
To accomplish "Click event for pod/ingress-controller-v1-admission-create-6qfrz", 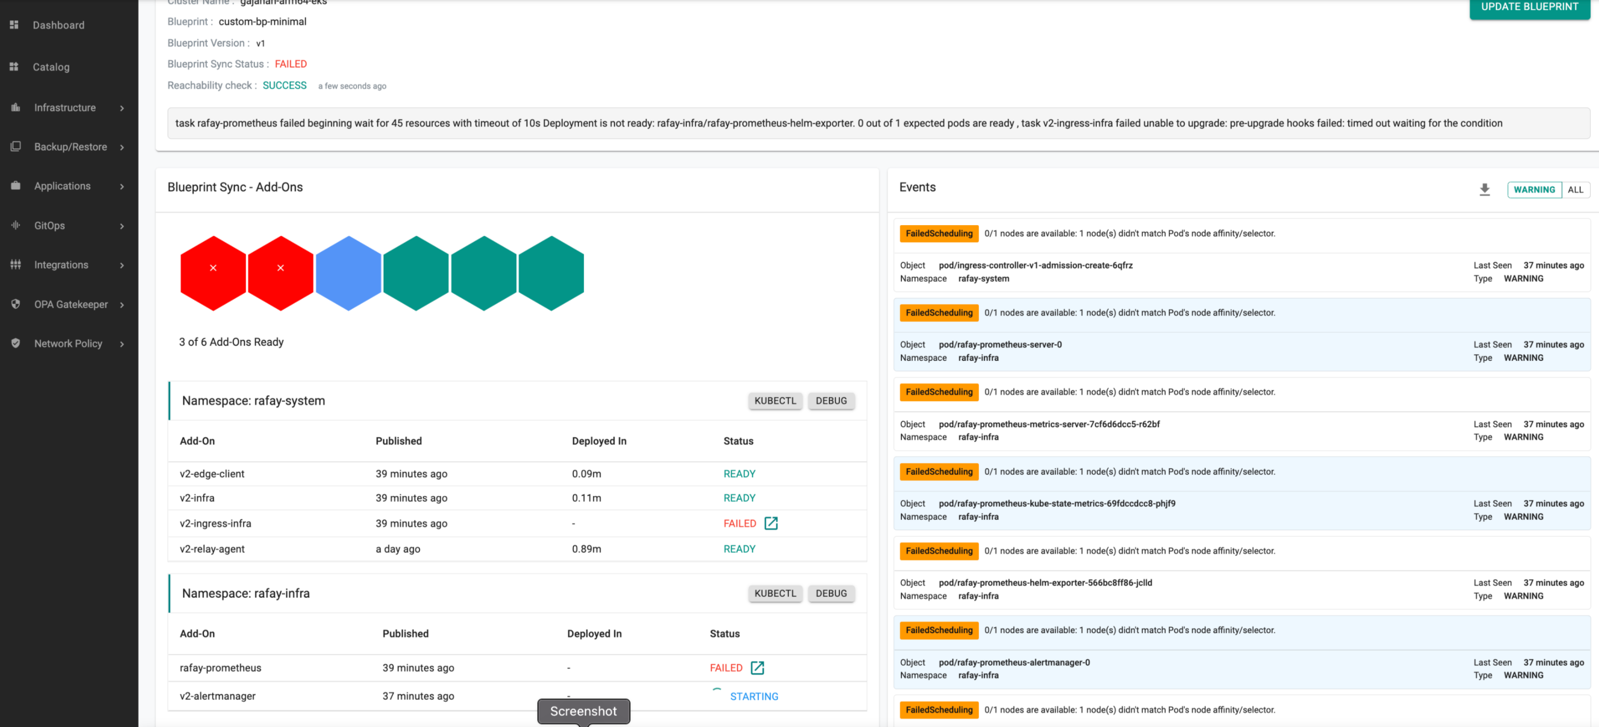I will [x=1242, y=257].
